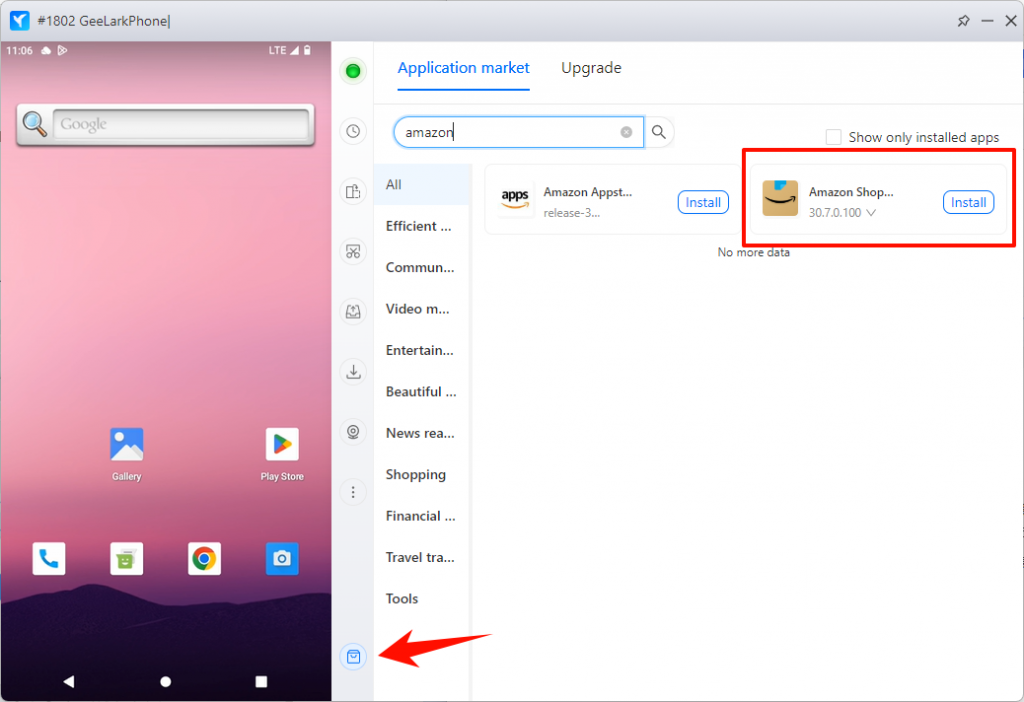This screenshot has width=1024, height=702.
Task: Click the Amazon Shopping app icon
Action: [x=780, y=199]
